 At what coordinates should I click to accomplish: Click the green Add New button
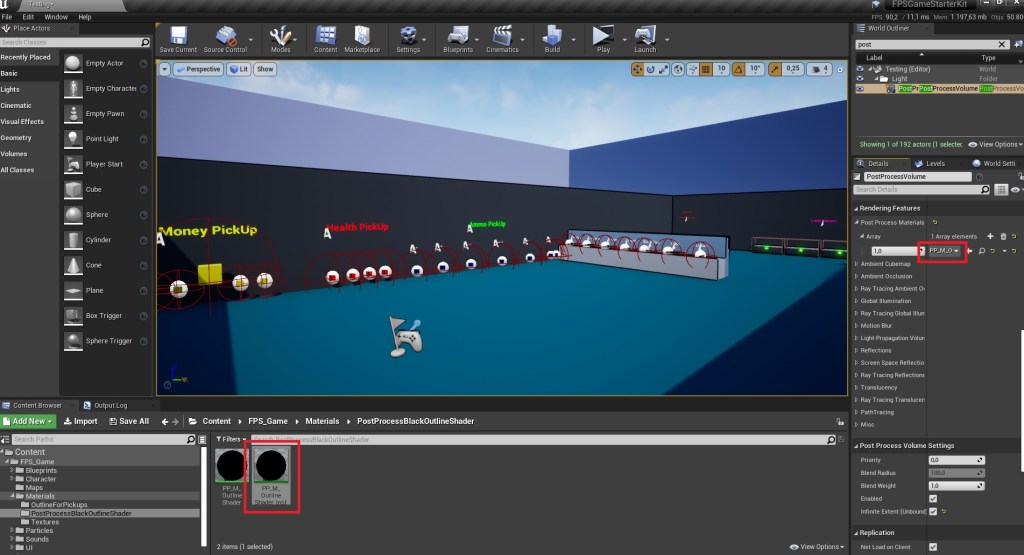click(30, 421)
